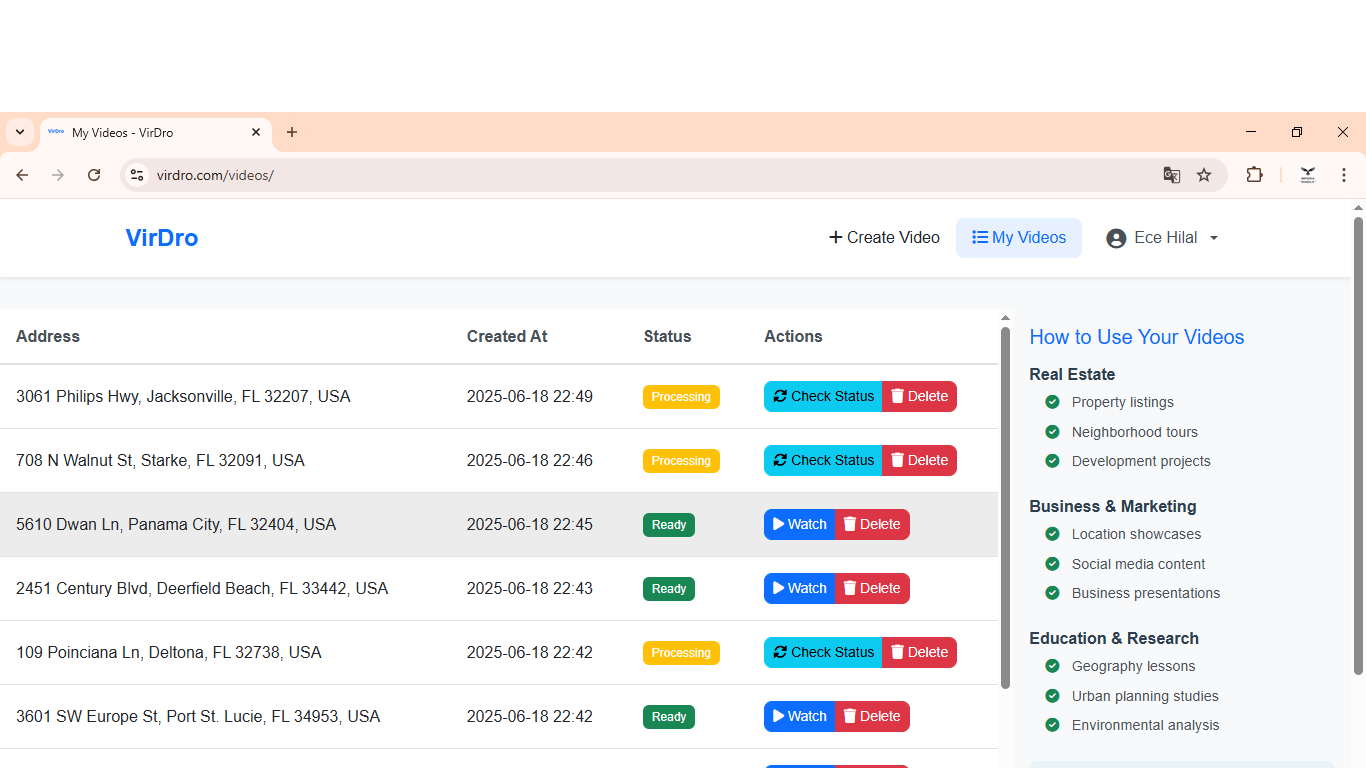Click the address bar URL virdro.com/videos/

point(215,175)
